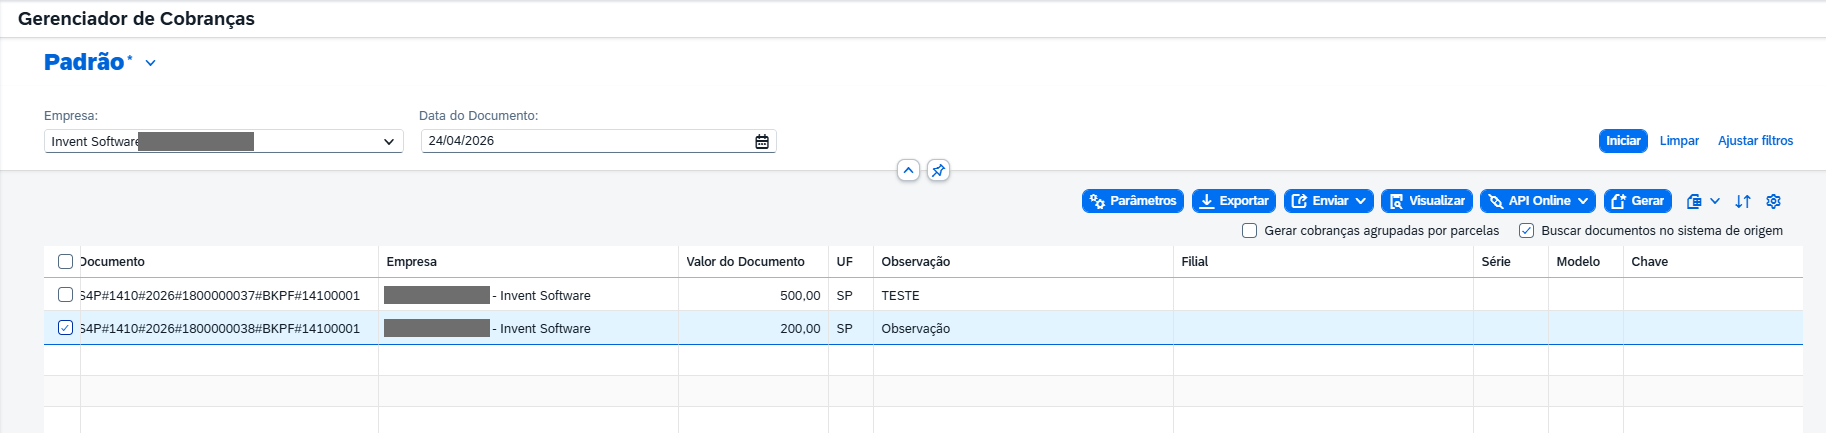Click the Documento column header

pyautogui.click(x=229, y=262)
